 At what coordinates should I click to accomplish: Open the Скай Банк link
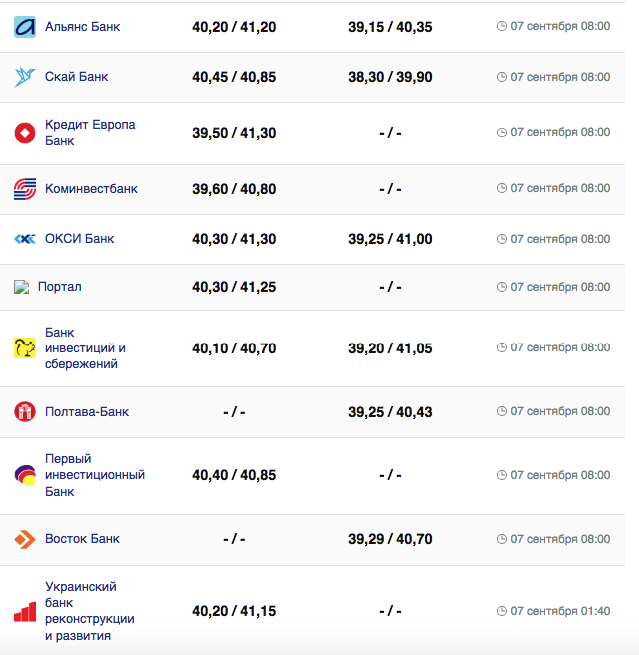pos(77,77)
